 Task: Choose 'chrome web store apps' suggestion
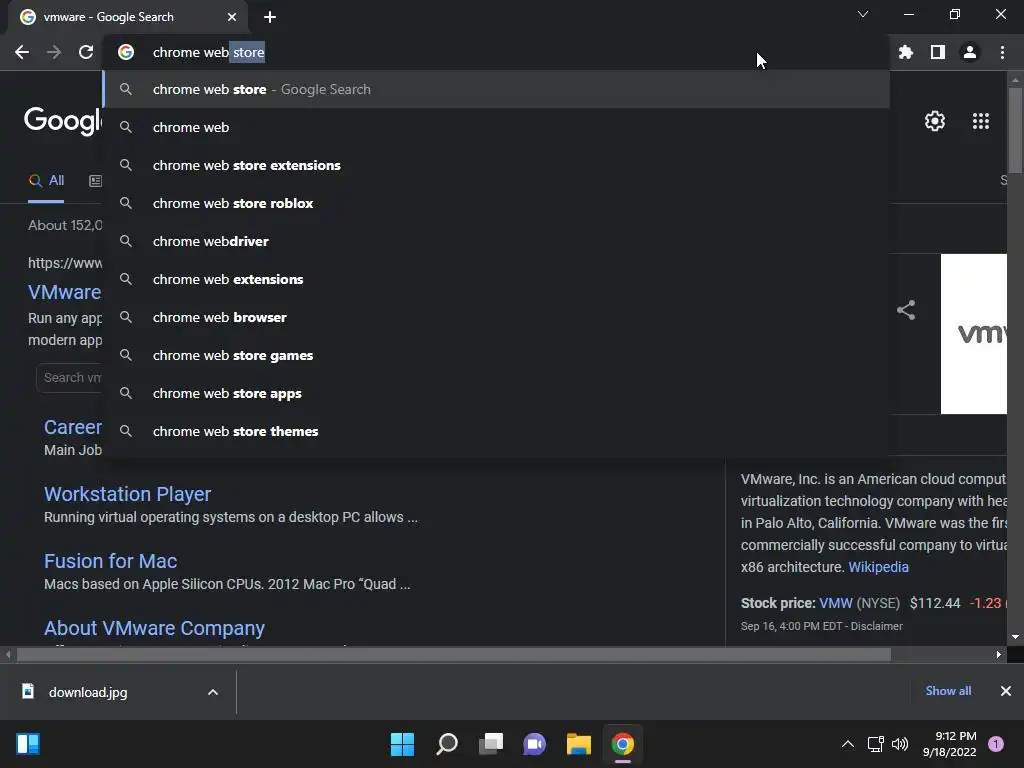tap(496, 393)
